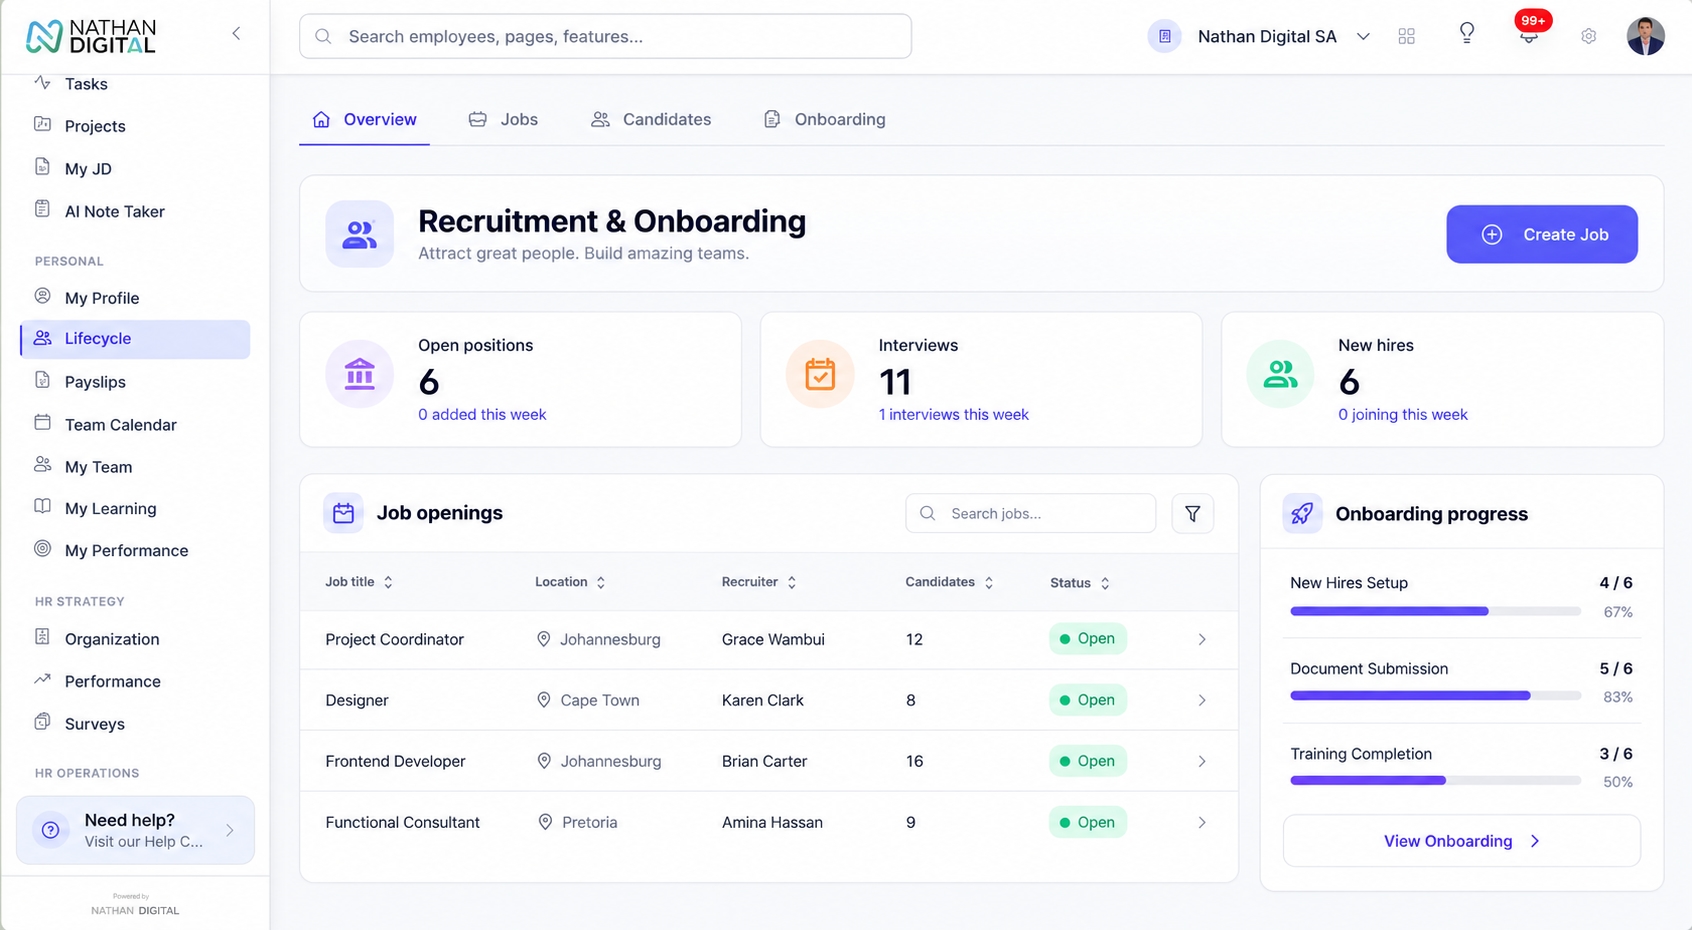1692x930 pixels.
Task: Open the Functional Consultant row chevron
Action: [1202, 822]
